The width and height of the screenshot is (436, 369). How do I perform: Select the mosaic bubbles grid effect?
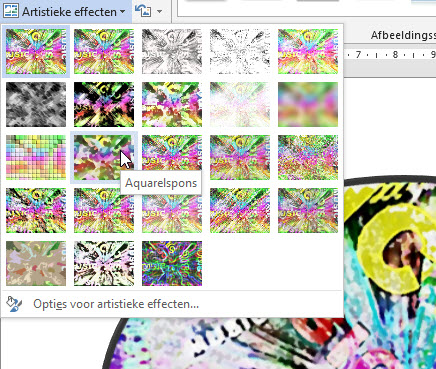point(36,157)
